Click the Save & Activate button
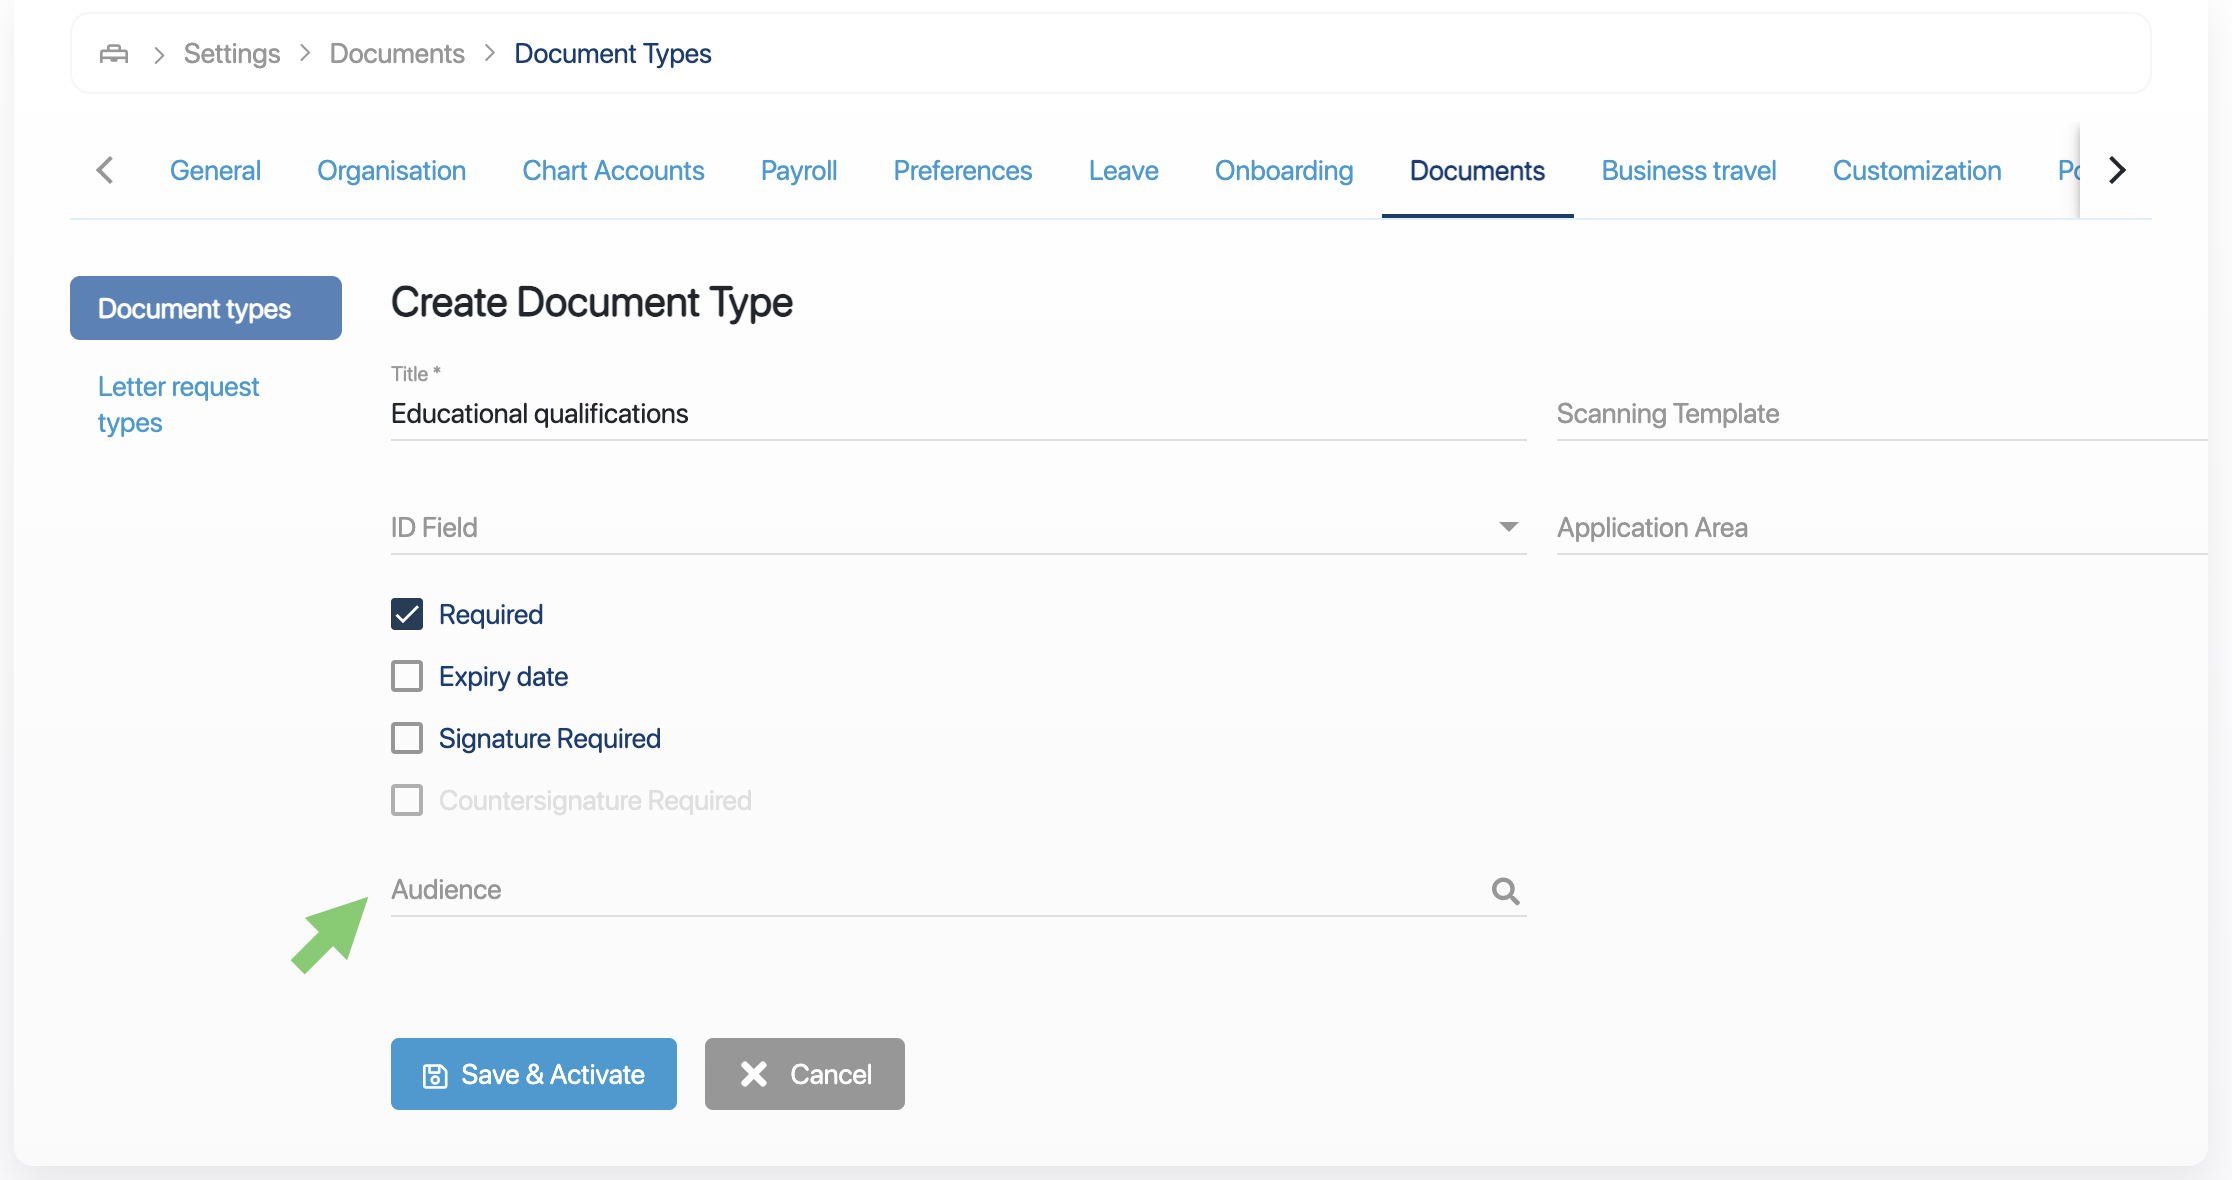The image size is (2232, 1180). point(533,1074)
